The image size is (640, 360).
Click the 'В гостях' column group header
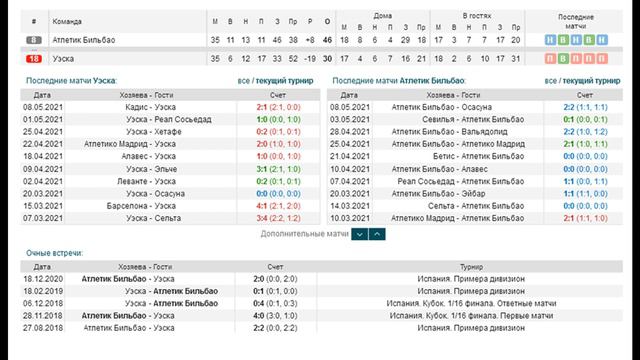tap(477, 16)
